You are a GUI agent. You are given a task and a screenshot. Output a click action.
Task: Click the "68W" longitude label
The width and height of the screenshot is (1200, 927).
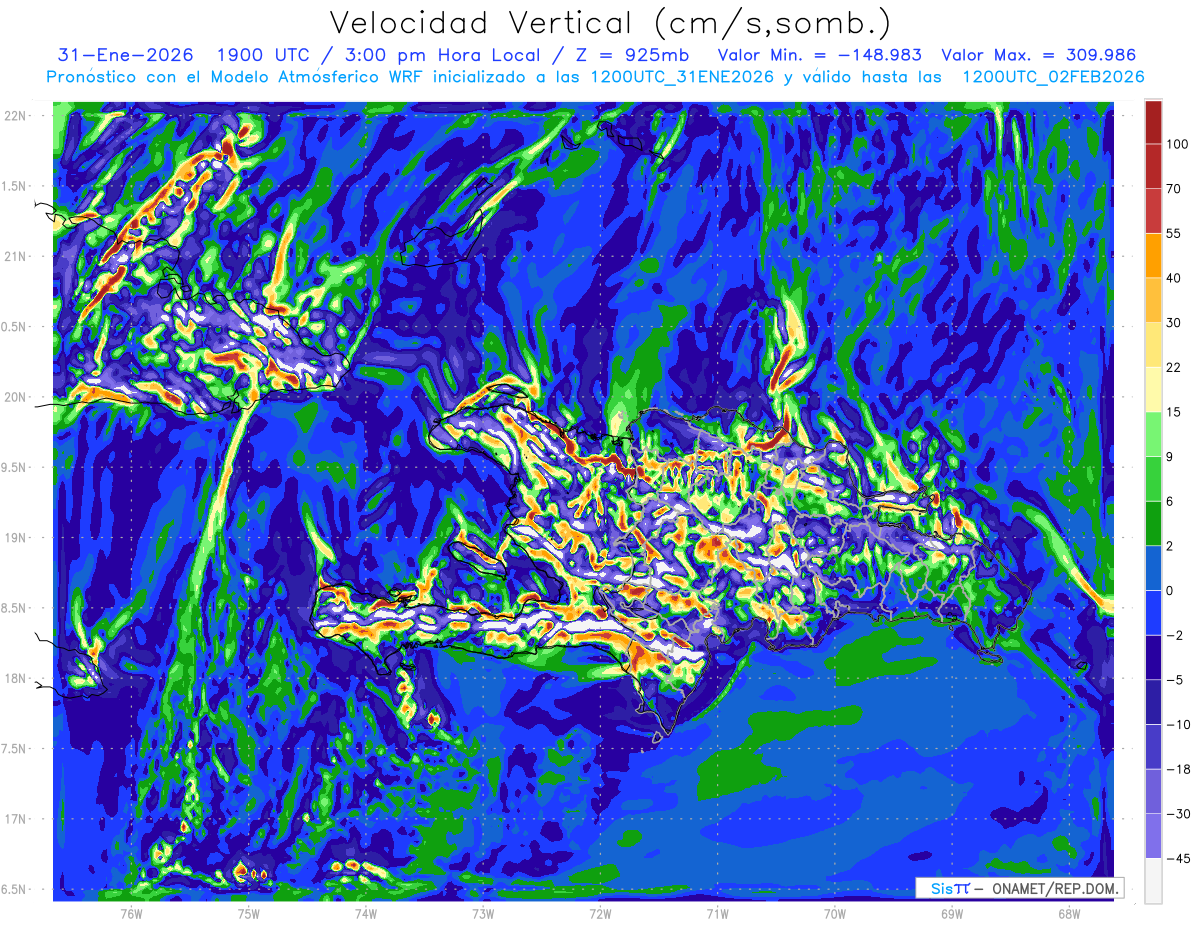point(1069,913)
